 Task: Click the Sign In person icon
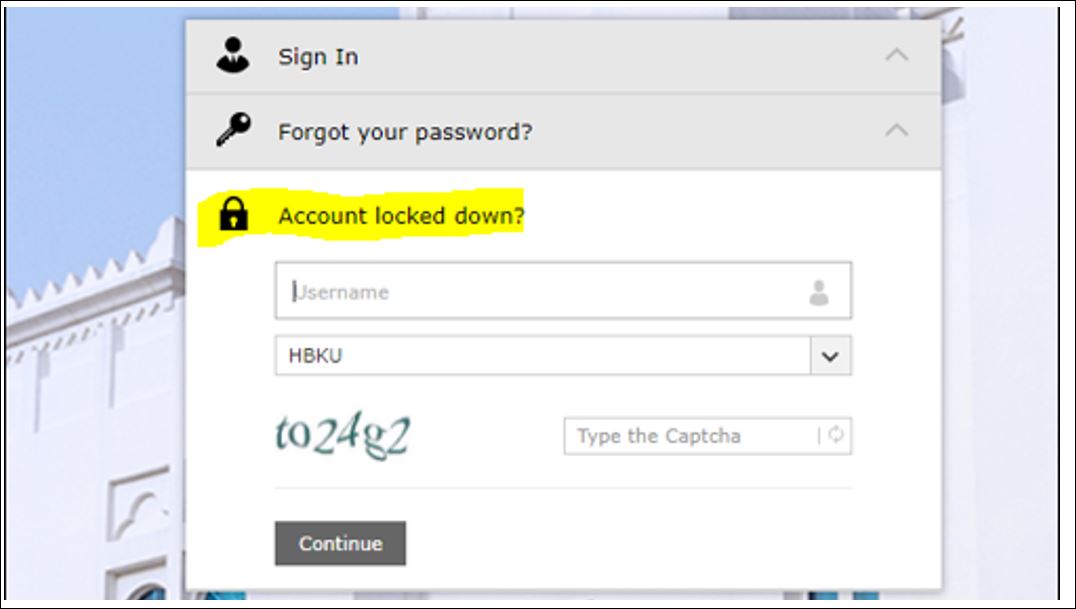click(233, 55)
